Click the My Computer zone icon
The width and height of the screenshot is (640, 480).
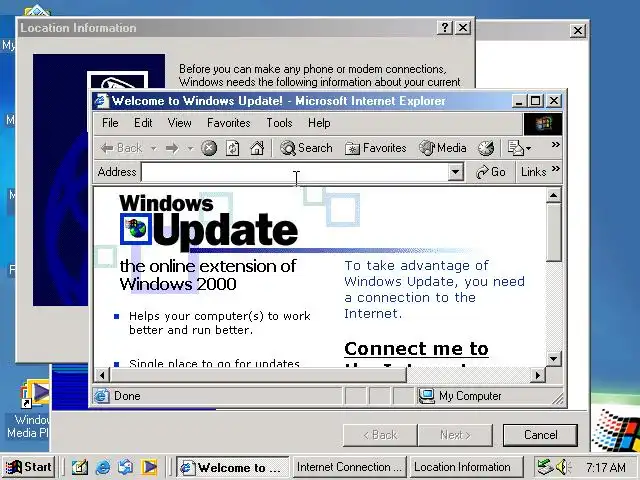tap(427, 396)
